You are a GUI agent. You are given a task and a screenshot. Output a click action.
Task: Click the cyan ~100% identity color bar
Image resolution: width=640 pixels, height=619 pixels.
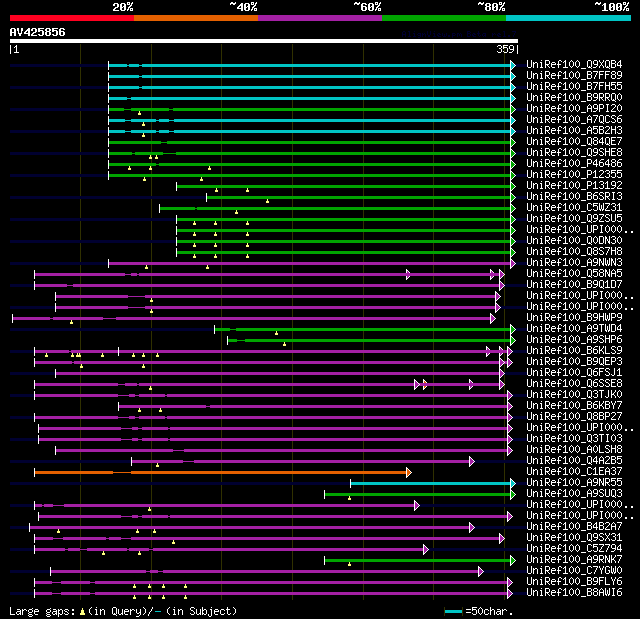pos(568,18)
